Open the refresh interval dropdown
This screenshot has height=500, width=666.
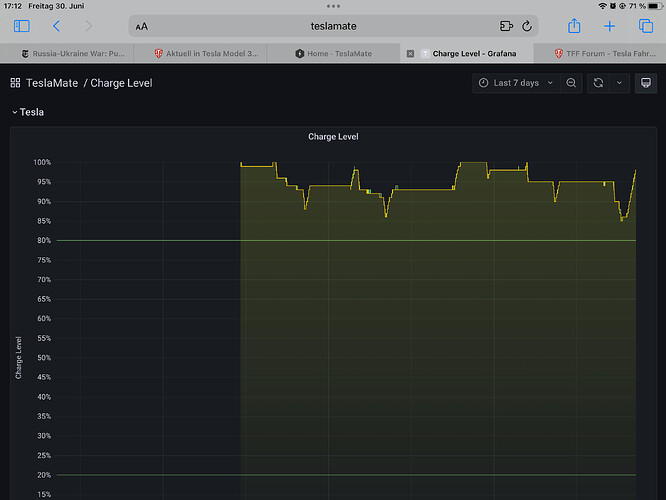tap(619, 83)
